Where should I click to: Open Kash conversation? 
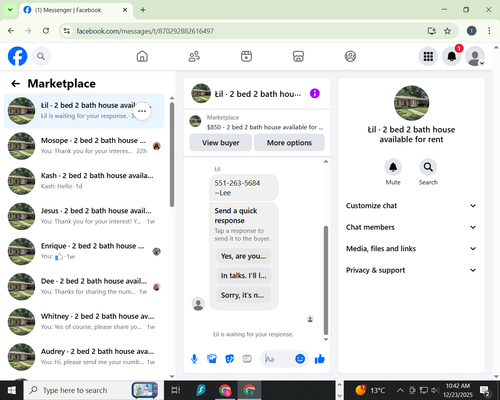click(x=84, y=181)
